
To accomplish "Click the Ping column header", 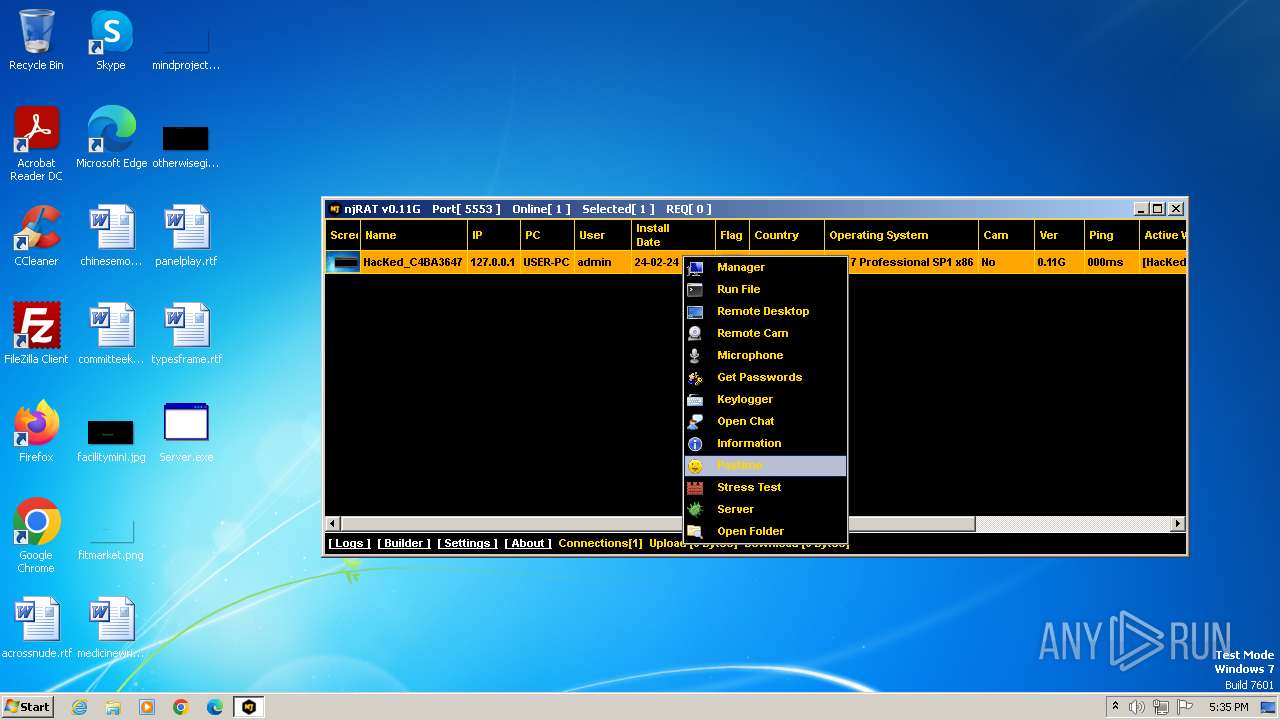I will click(x=1112, y=235).
